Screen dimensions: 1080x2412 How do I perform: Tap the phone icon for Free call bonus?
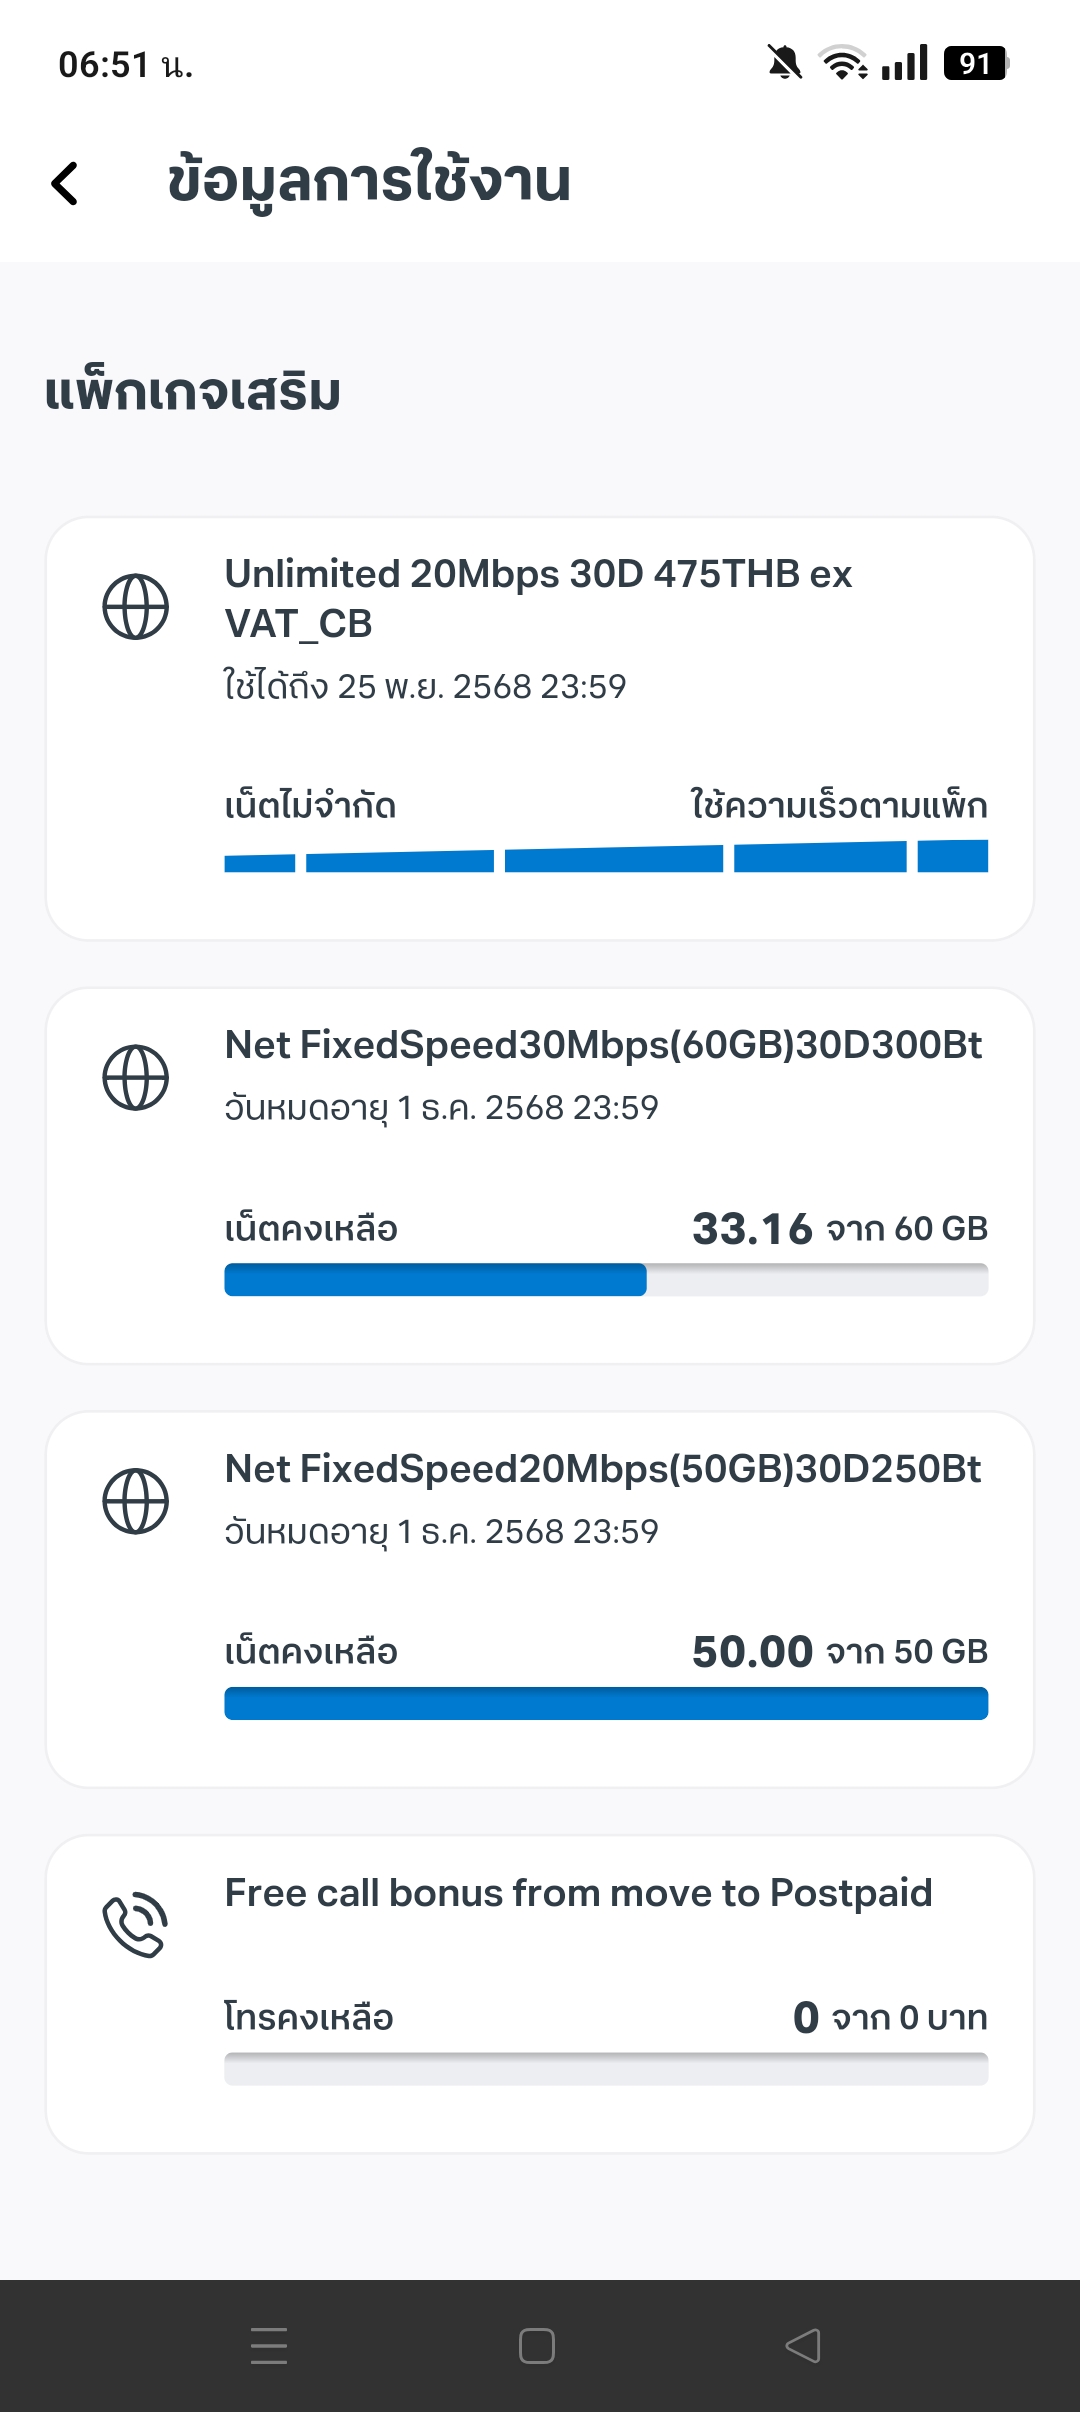136,1924
